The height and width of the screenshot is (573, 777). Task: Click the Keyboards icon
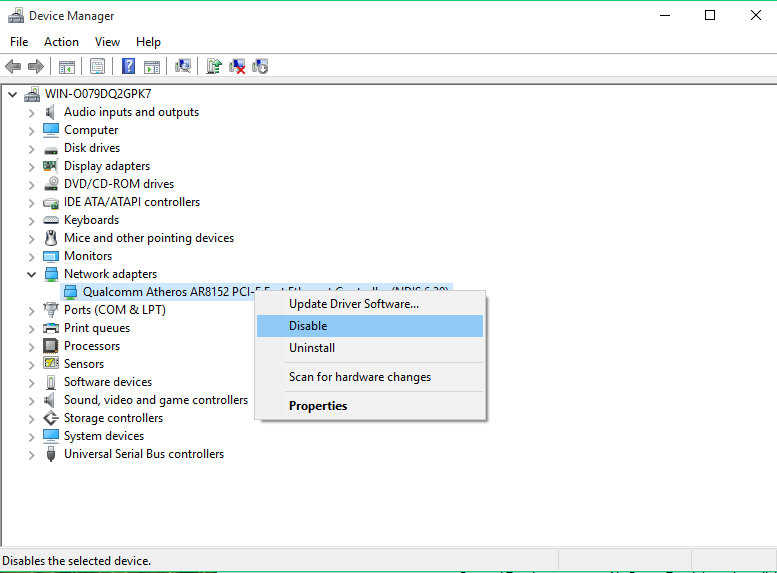point(51,220)
